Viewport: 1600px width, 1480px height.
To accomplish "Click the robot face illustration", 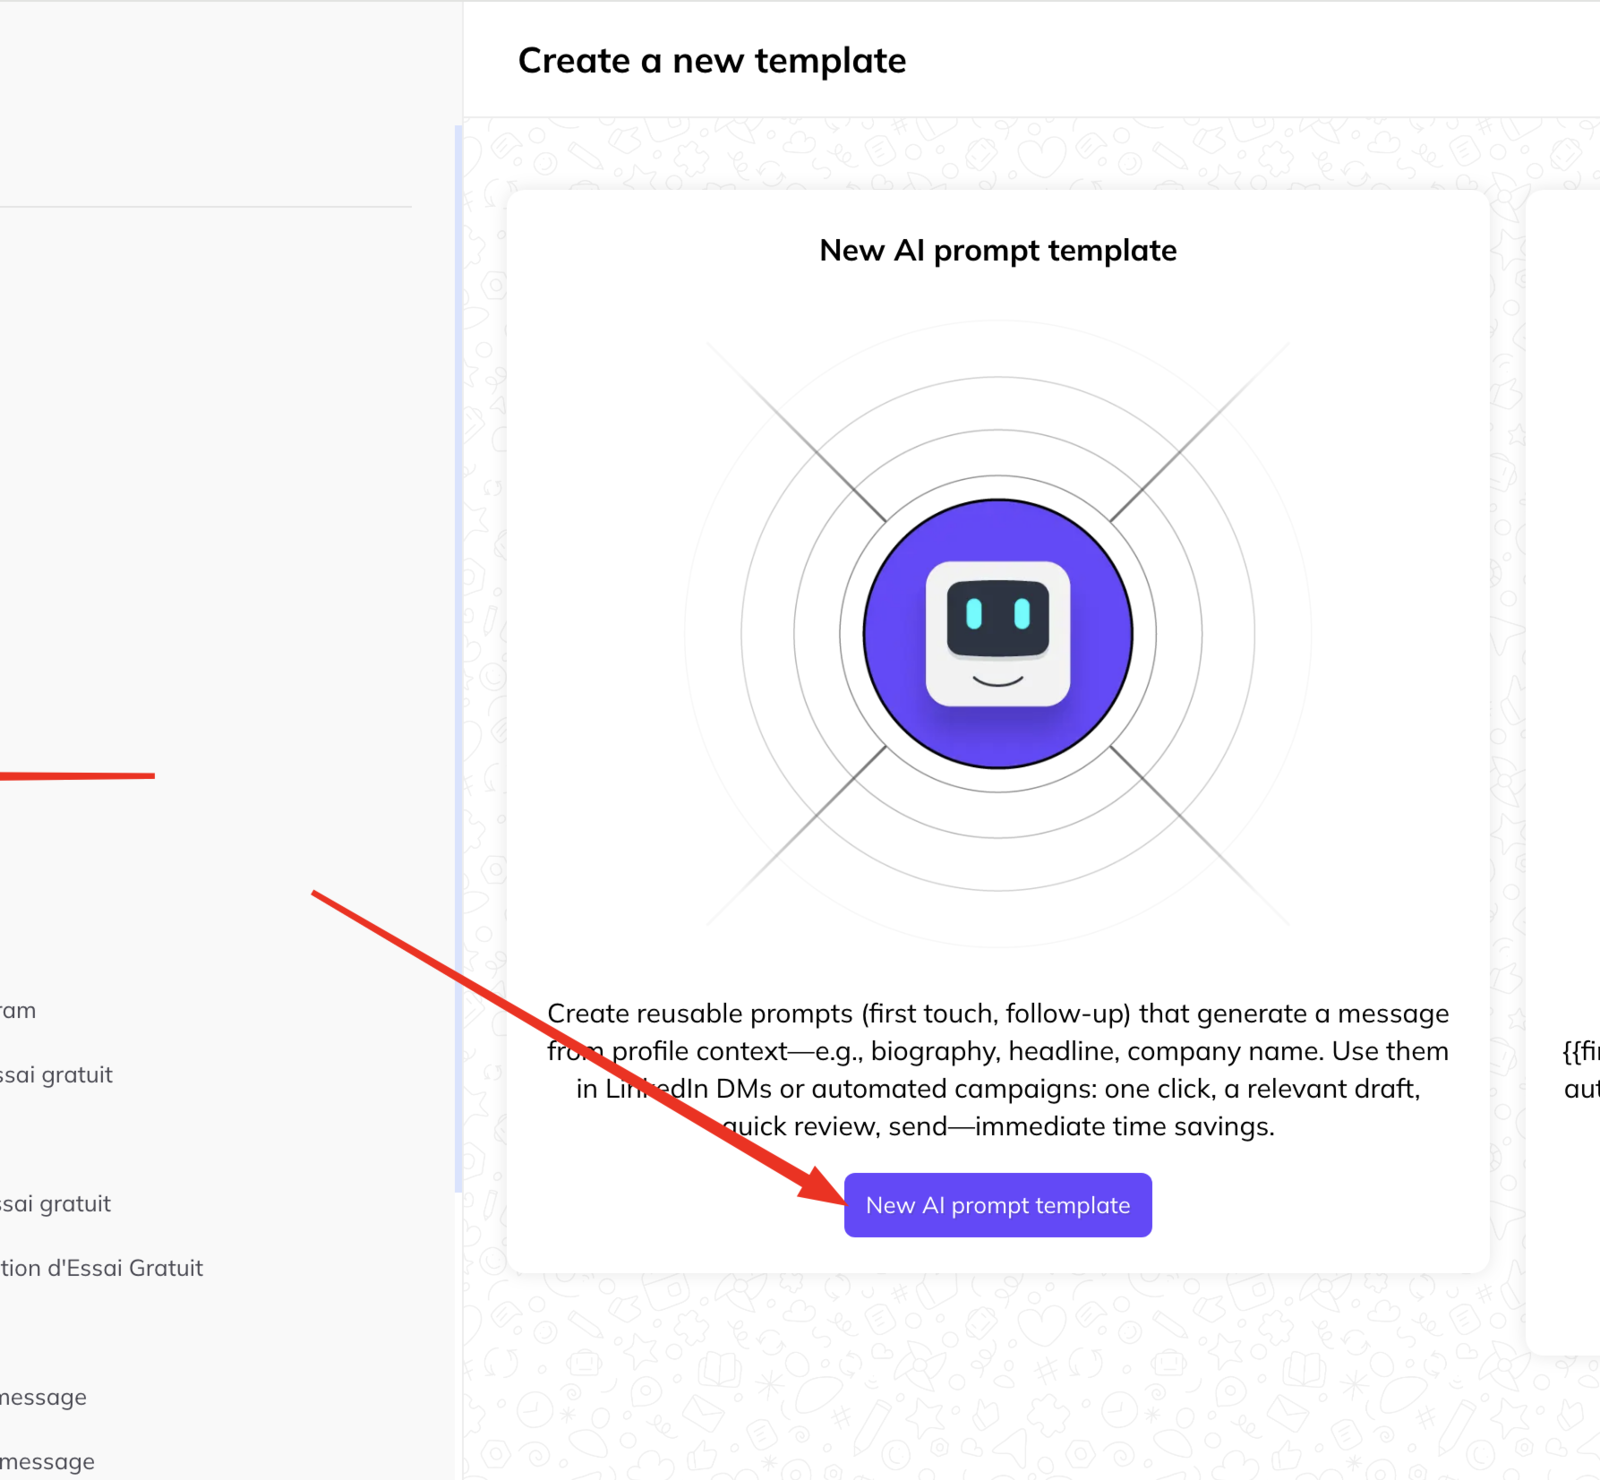I will (998, 634).
